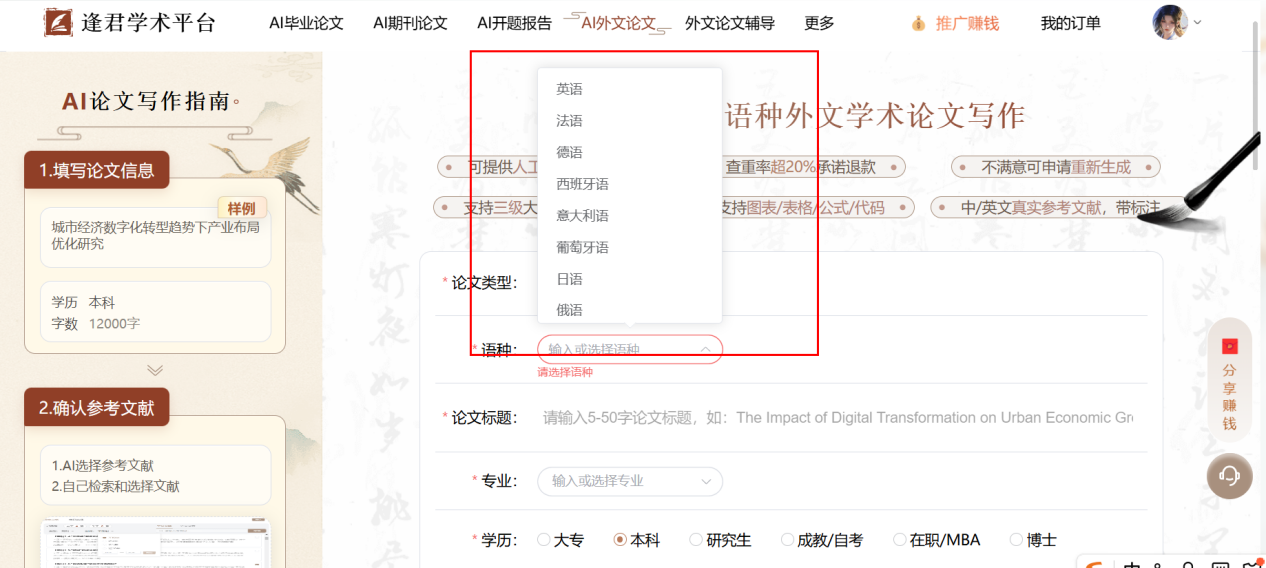This screenshot has height=568, width=1266.
Task: Click the 请选择语种 validation message
Action: click(565, 372)
